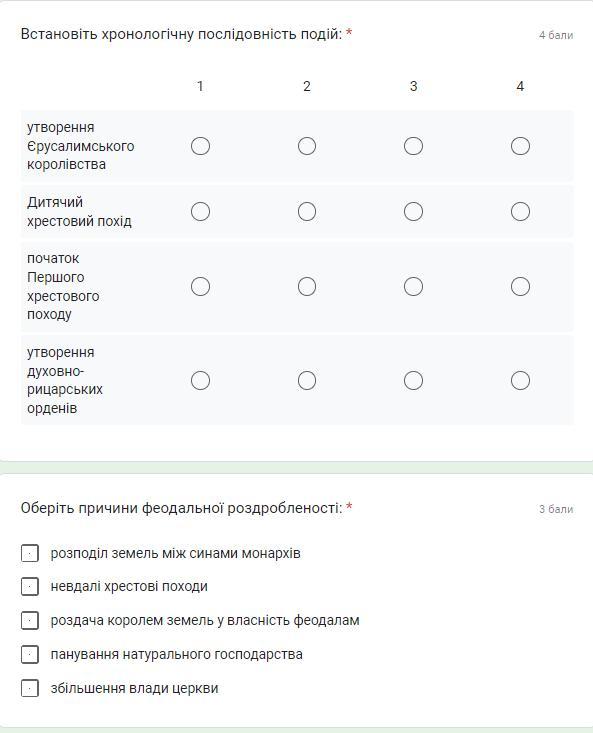Select position 3 for утворення Єрусалимського королівства

(x=414, y=146)
